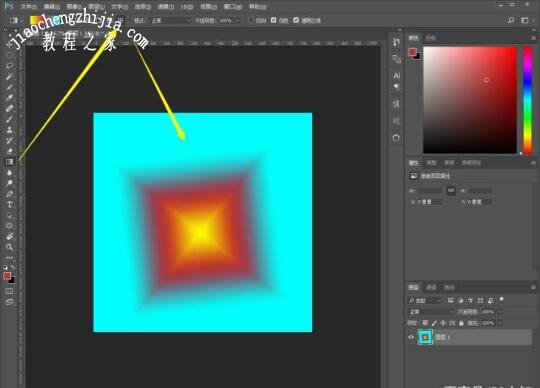Toggle filter for type layers
Screen dimensions: 540x388
pos(470,301)
